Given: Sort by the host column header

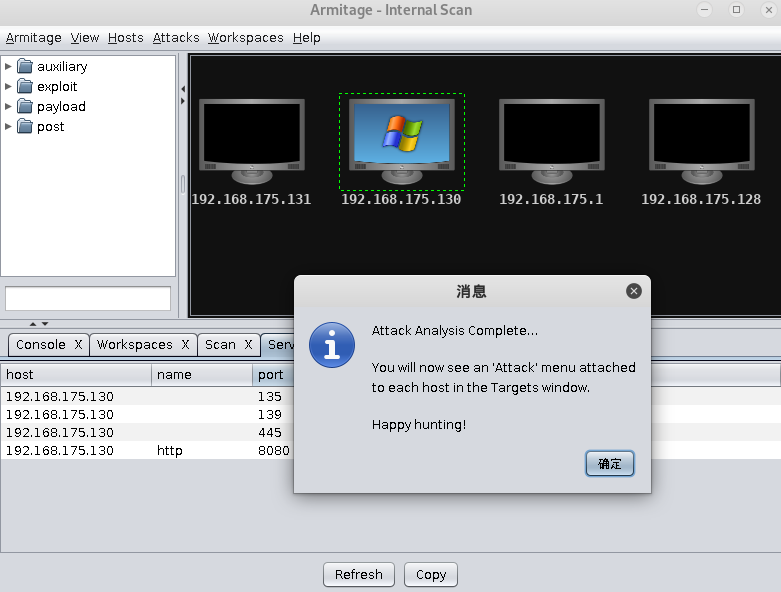Looking at the screenshot, I should (76, 375).
